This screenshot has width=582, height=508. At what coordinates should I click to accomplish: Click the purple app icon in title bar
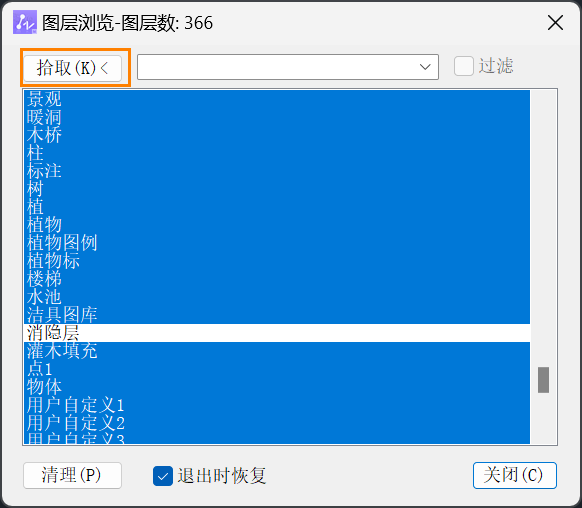pyautogui.click(x=25, y=22)
